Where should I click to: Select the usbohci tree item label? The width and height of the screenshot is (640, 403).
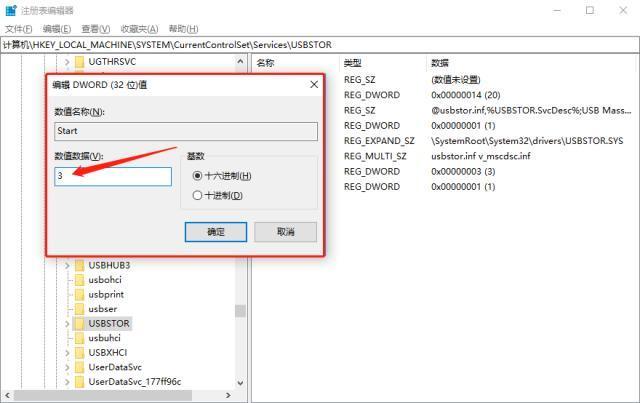(105, 280)
